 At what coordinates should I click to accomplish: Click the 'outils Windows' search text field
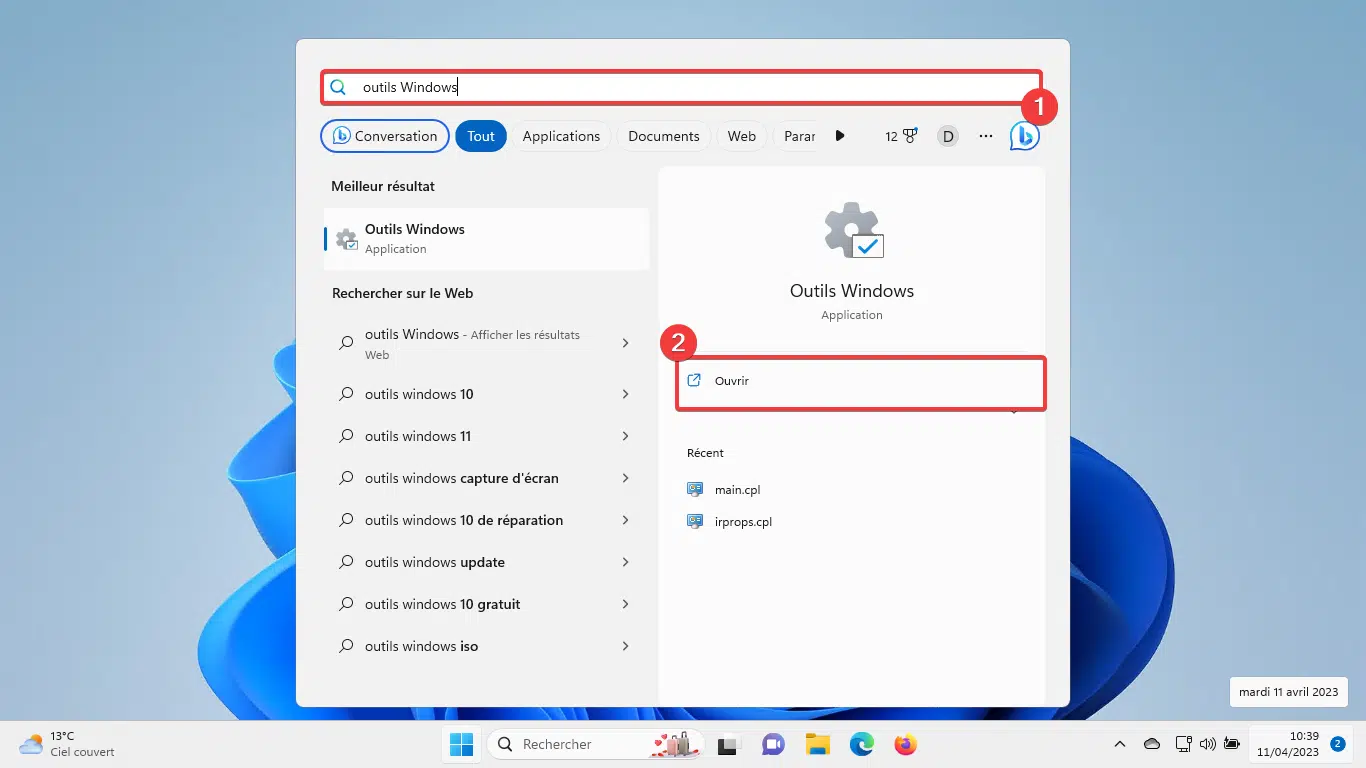click(x=681, y=87)
